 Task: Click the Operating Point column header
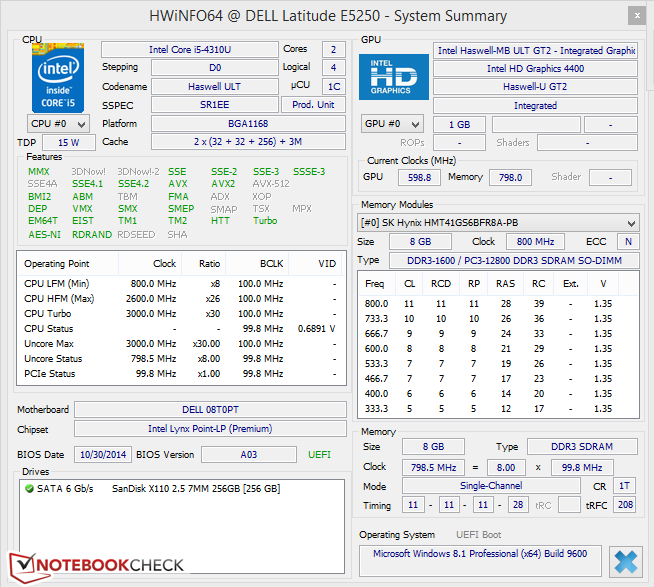coord(68,264)
